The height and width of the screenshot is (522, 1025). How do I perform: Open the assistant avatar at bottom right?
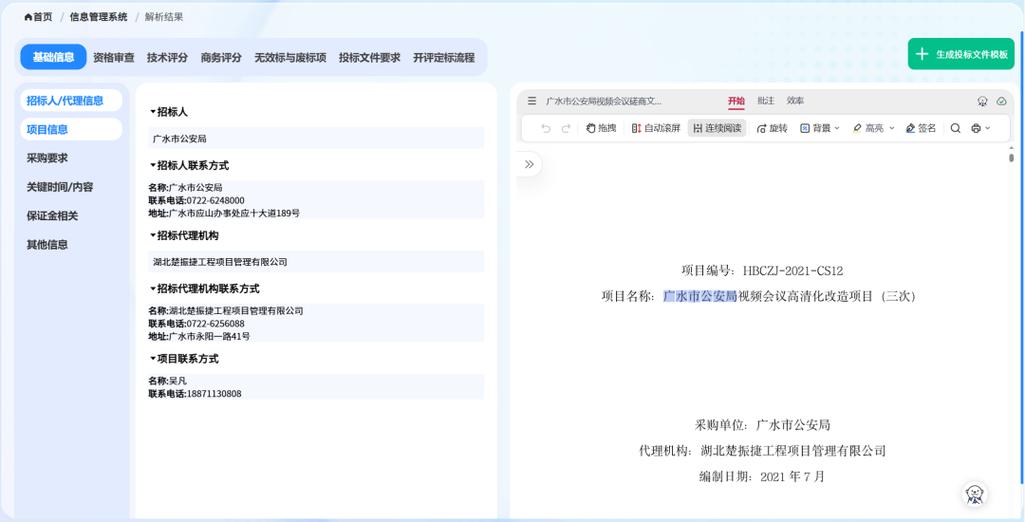(x=975, y=495)
